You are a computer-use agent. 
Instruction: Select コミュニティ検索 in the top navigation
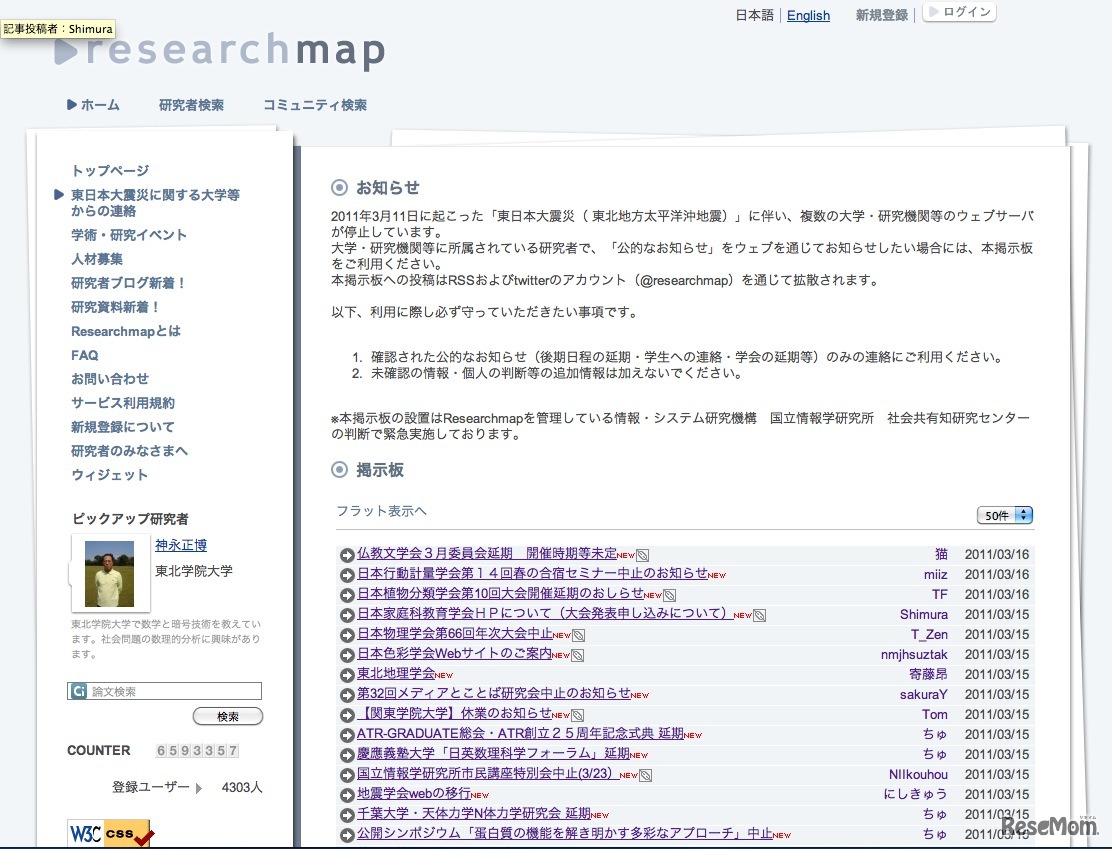point(314,105)
